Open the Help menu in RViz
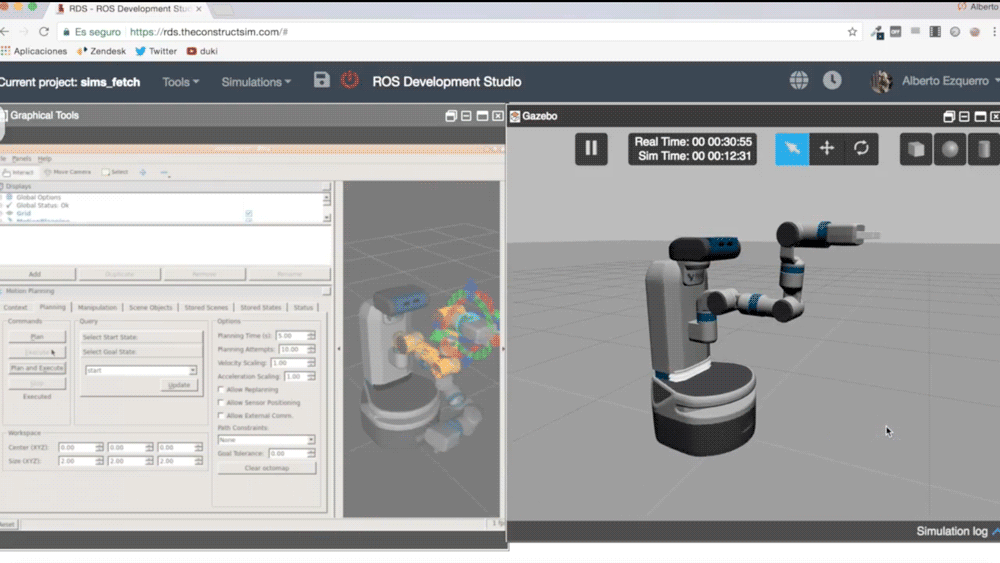The height and width of the screenshot is (563, 1000). pyautogui.click(x=44, y=159)
